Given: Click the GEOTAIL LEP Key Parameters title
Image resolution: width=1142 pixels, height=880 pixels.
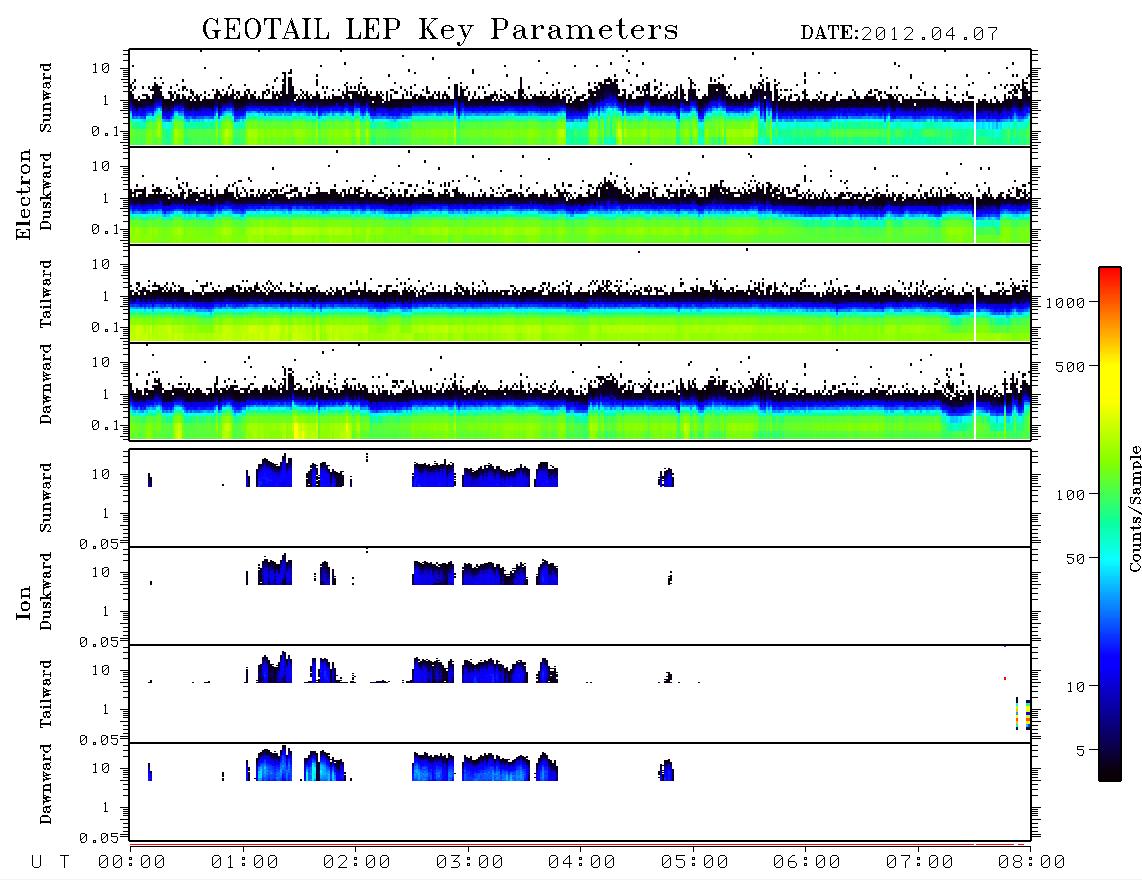Looking at the screenshot, I should click(x=440, y=30).
